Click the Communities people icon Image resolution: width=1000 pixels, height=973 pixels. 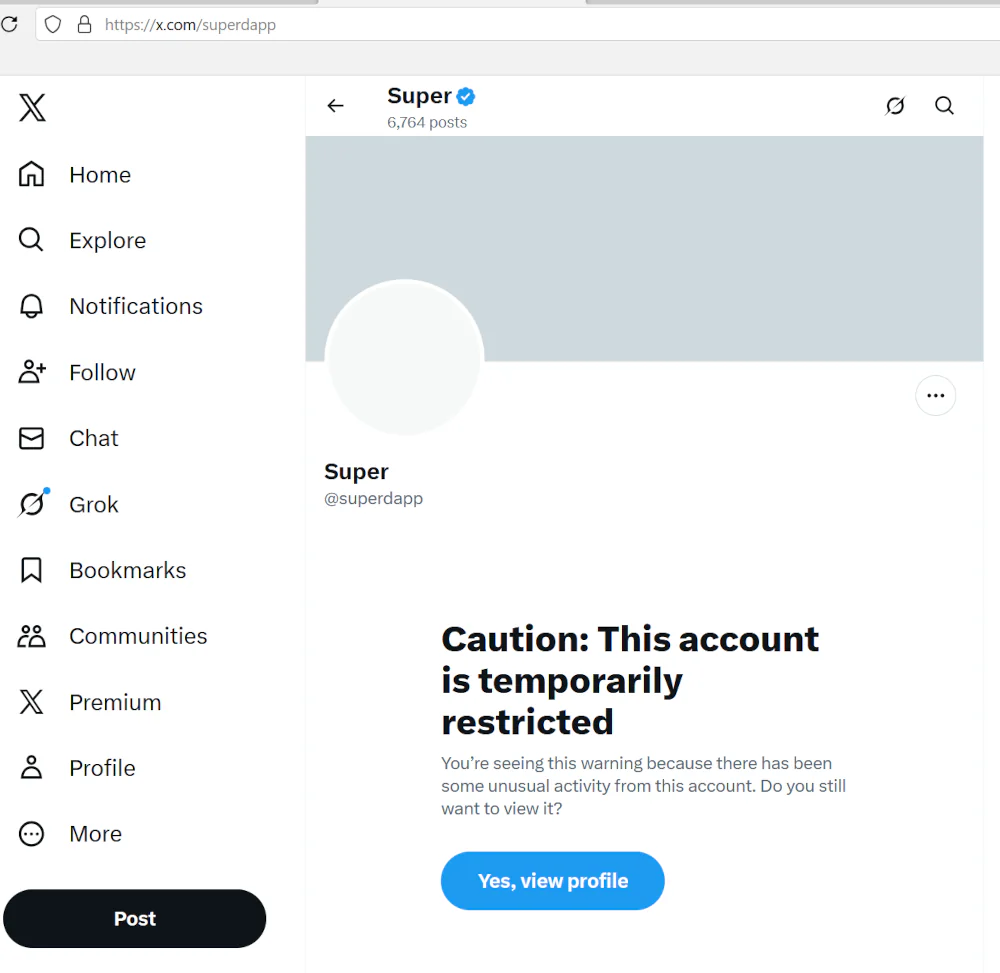(x=31, y=636)
